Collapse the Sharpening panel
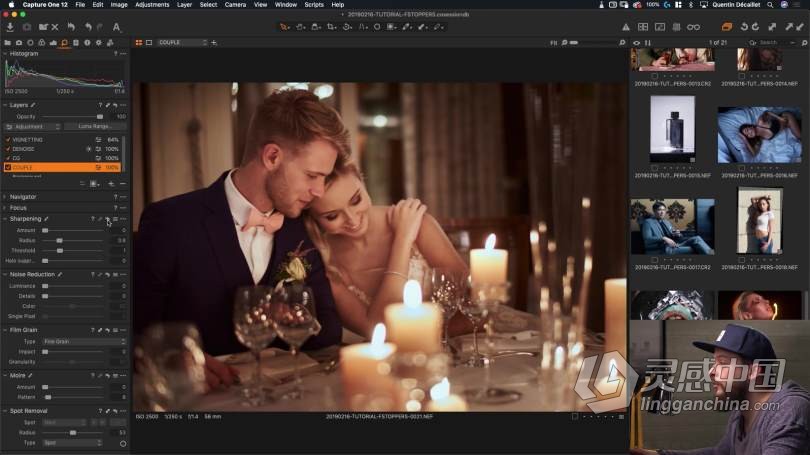Viewport: 810px width, 455px height. pyautogui.click(x=5, y=219)
